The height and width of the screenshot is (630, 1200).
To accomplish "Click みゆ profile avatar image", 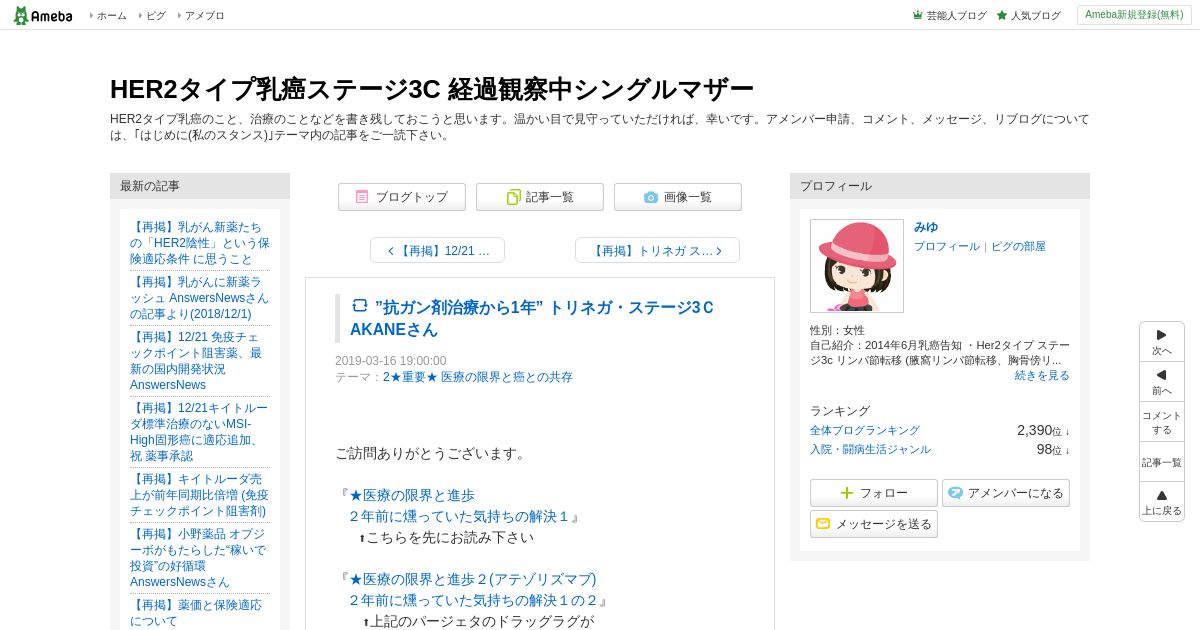I will [x=857, y=266].
